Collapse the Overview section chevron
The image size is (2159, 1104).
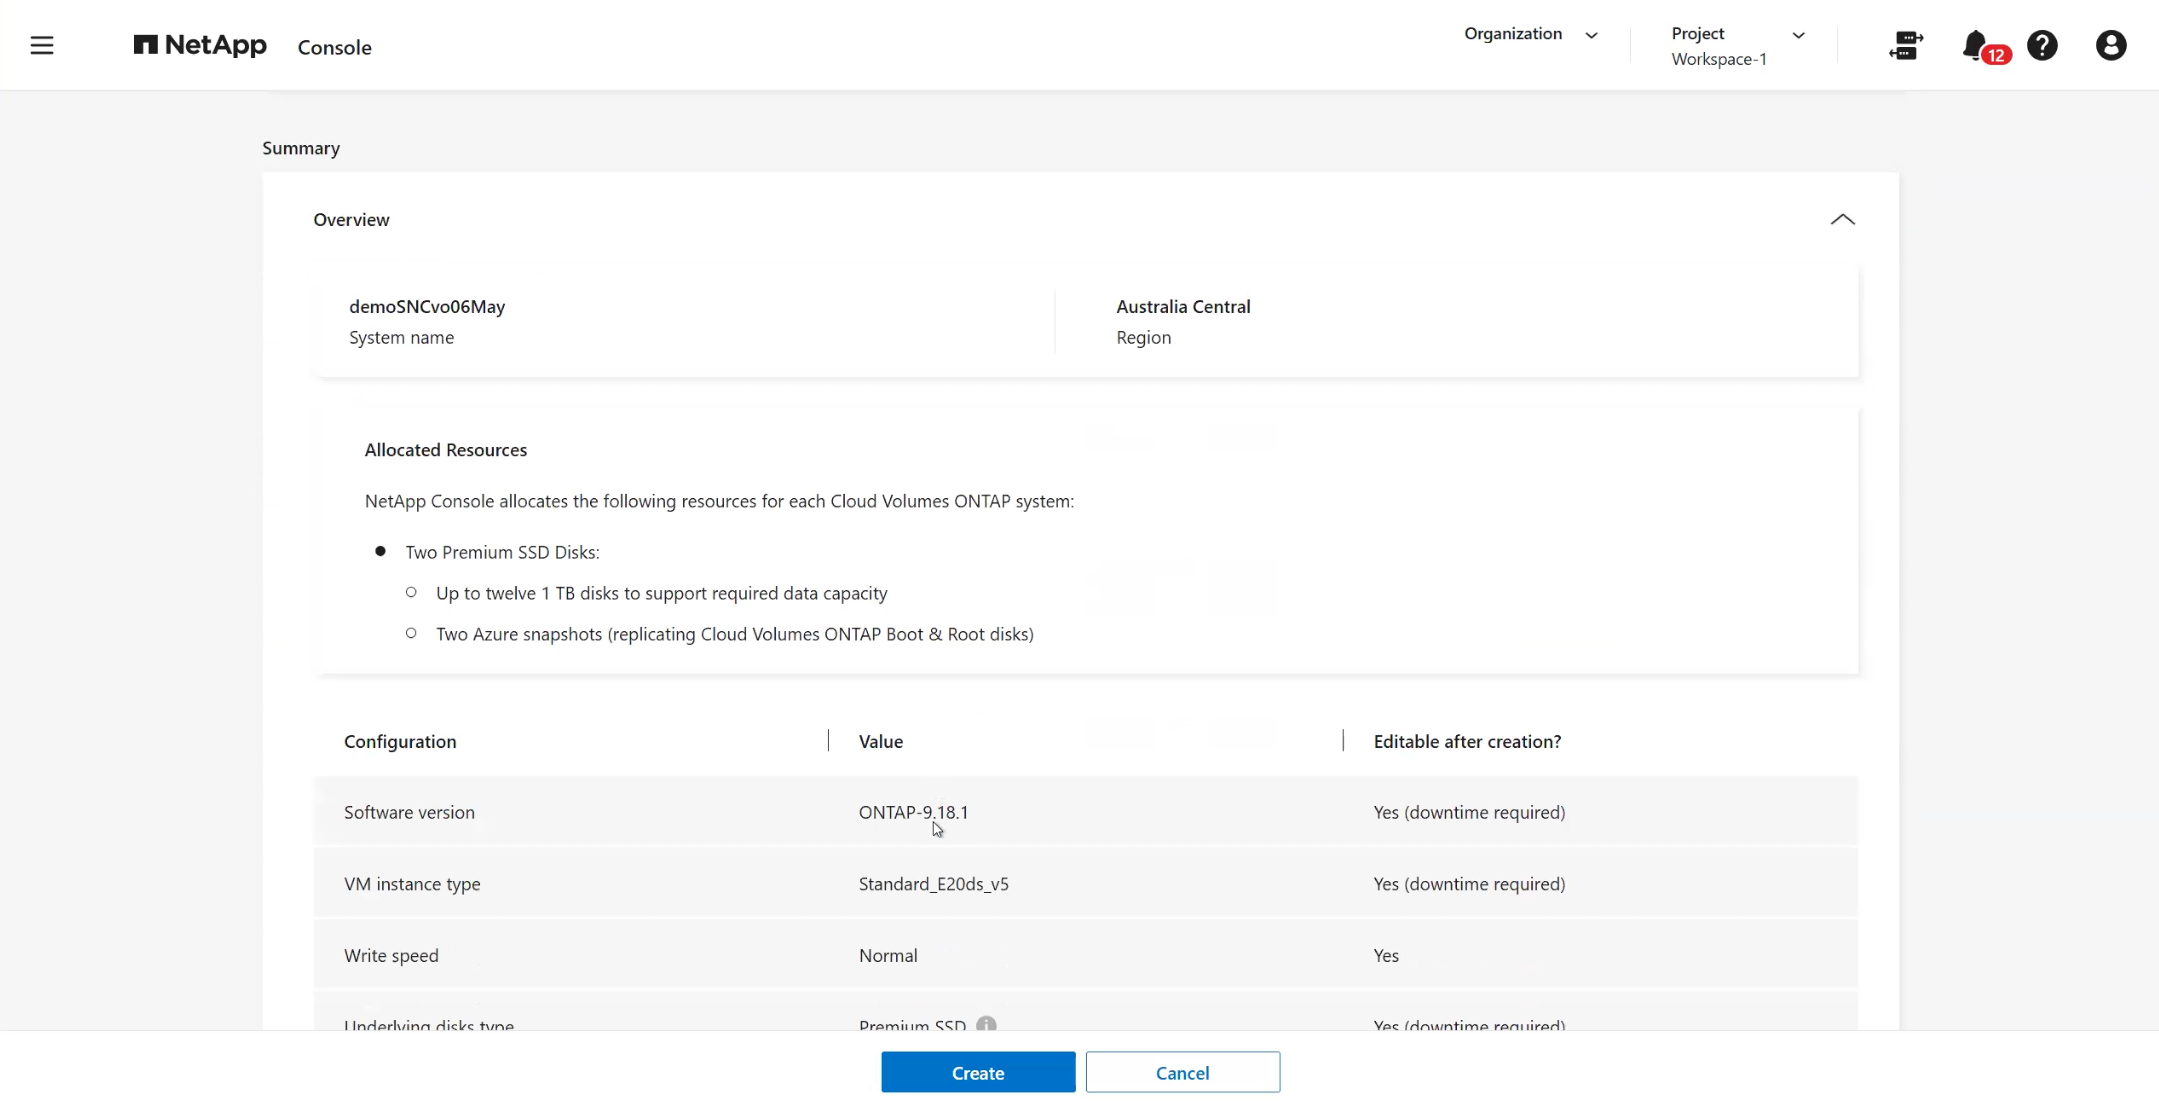1842,220
